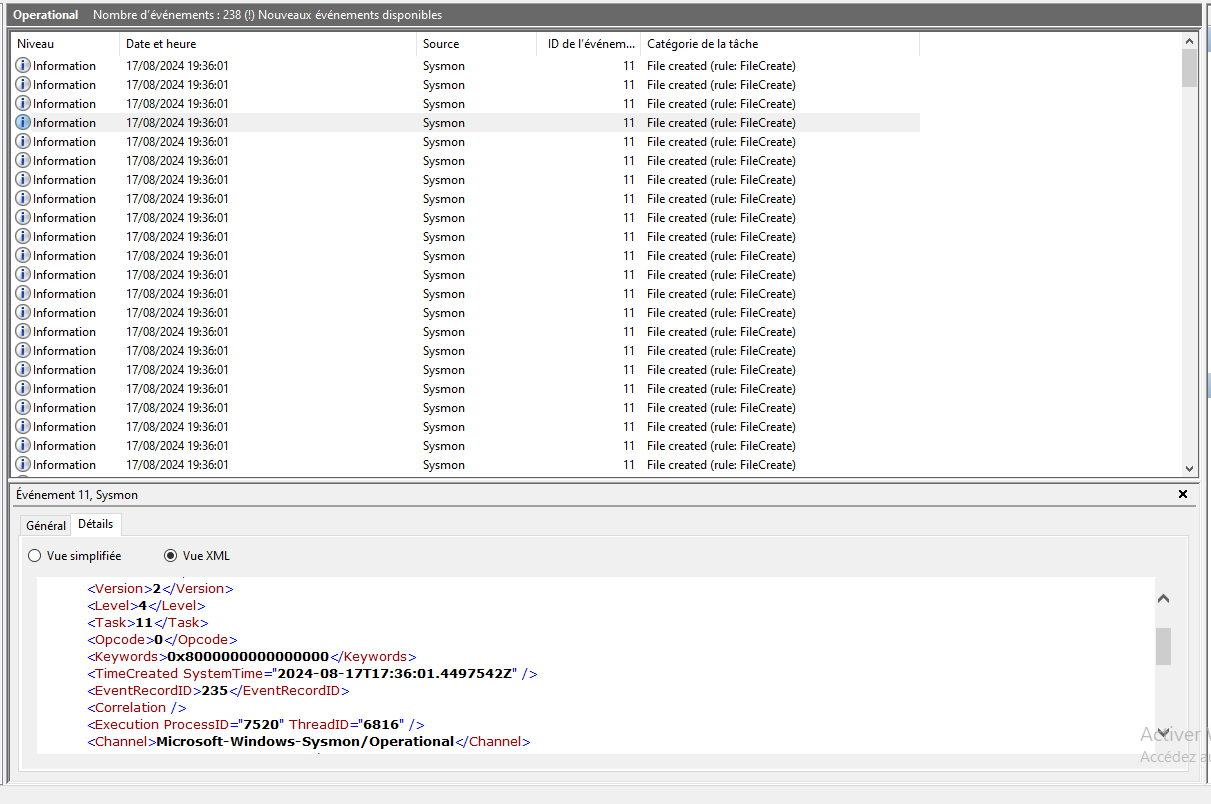Sort by Date et heure column header
Screen dimensions: 1211x804
click(268, 44)
